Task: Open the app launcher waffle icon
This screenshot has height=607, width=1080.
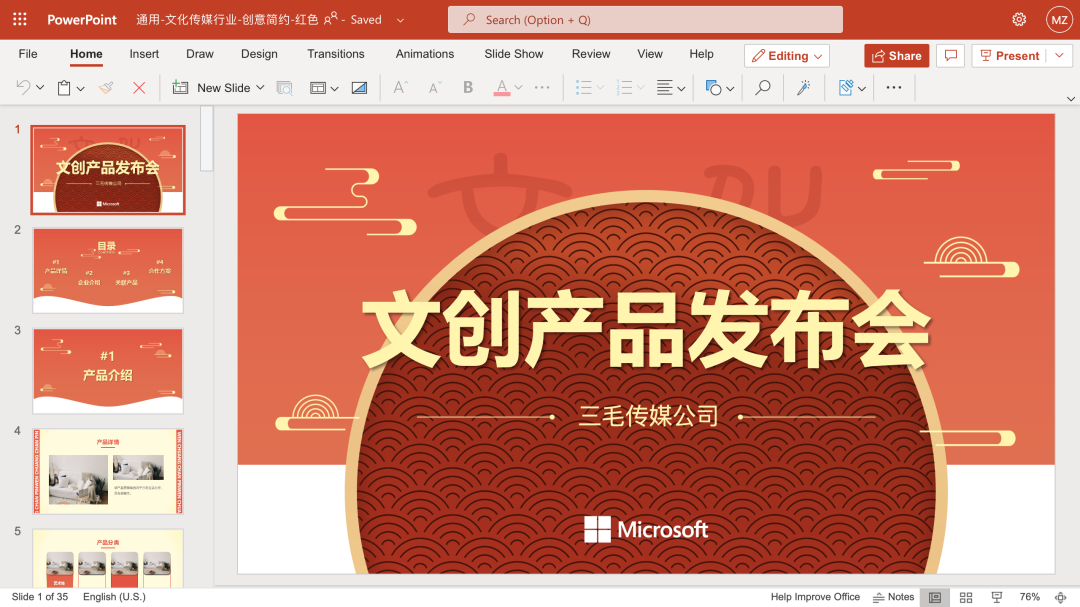Action: point(20,19)
